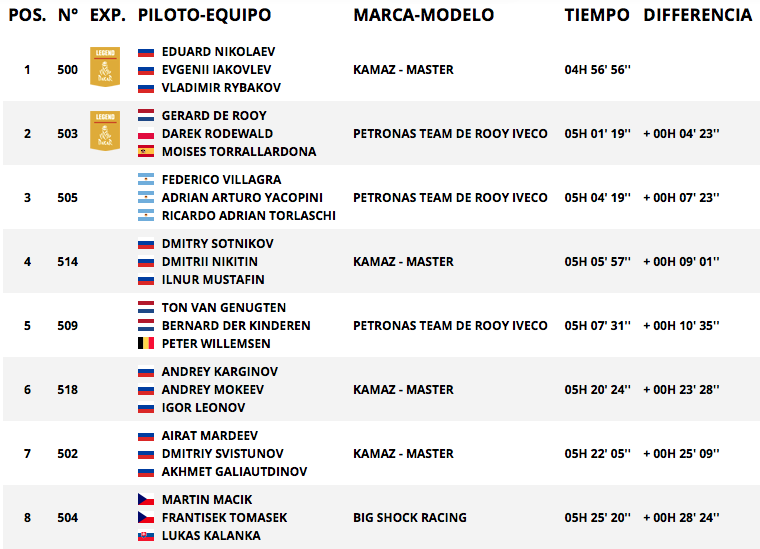Image resolution: width=760 pixels, height=549 pixels.
Task: Click the Spanish flag beside Moises Torrallardona
Action: (x=146, y=152)
